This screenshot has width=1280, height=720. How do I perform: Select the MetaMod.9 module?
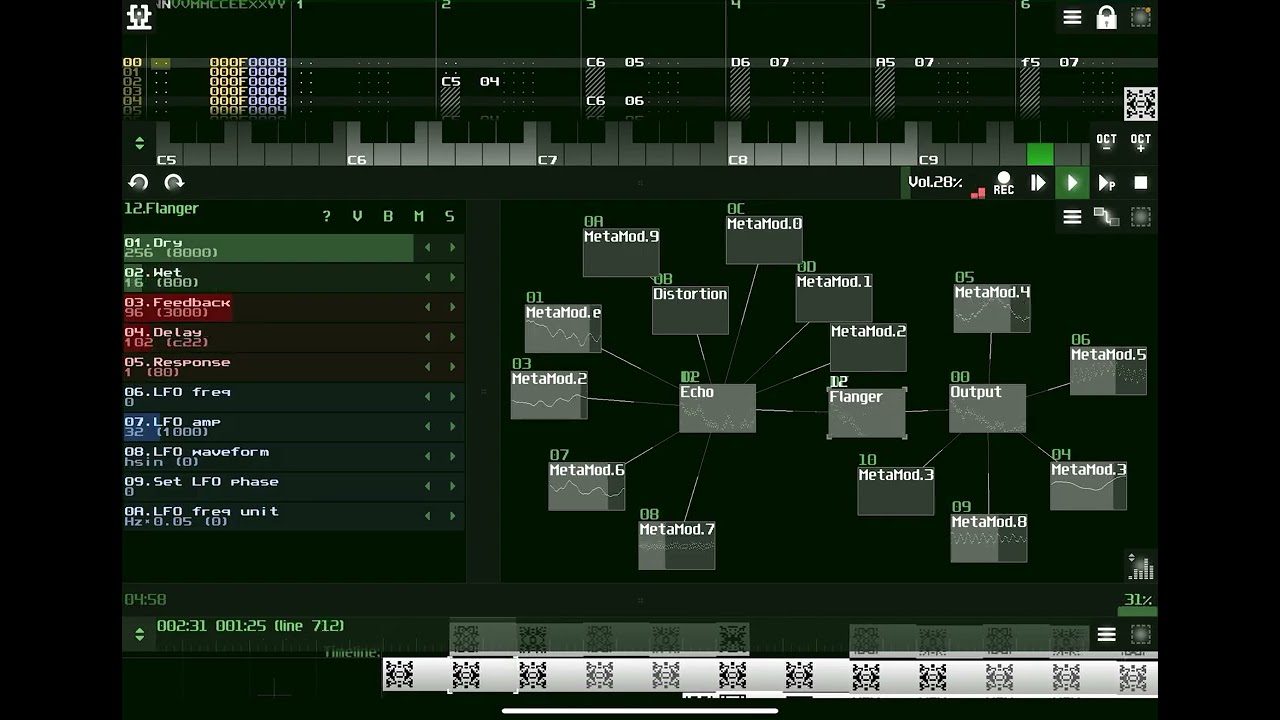coord(621,252)
